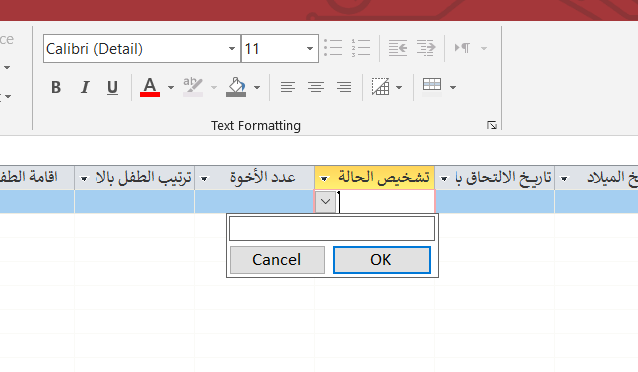Click the OK button
Image resolution: width=638 pixels, height=372 pixels.
pyautogui.click(x=382, y=260)
